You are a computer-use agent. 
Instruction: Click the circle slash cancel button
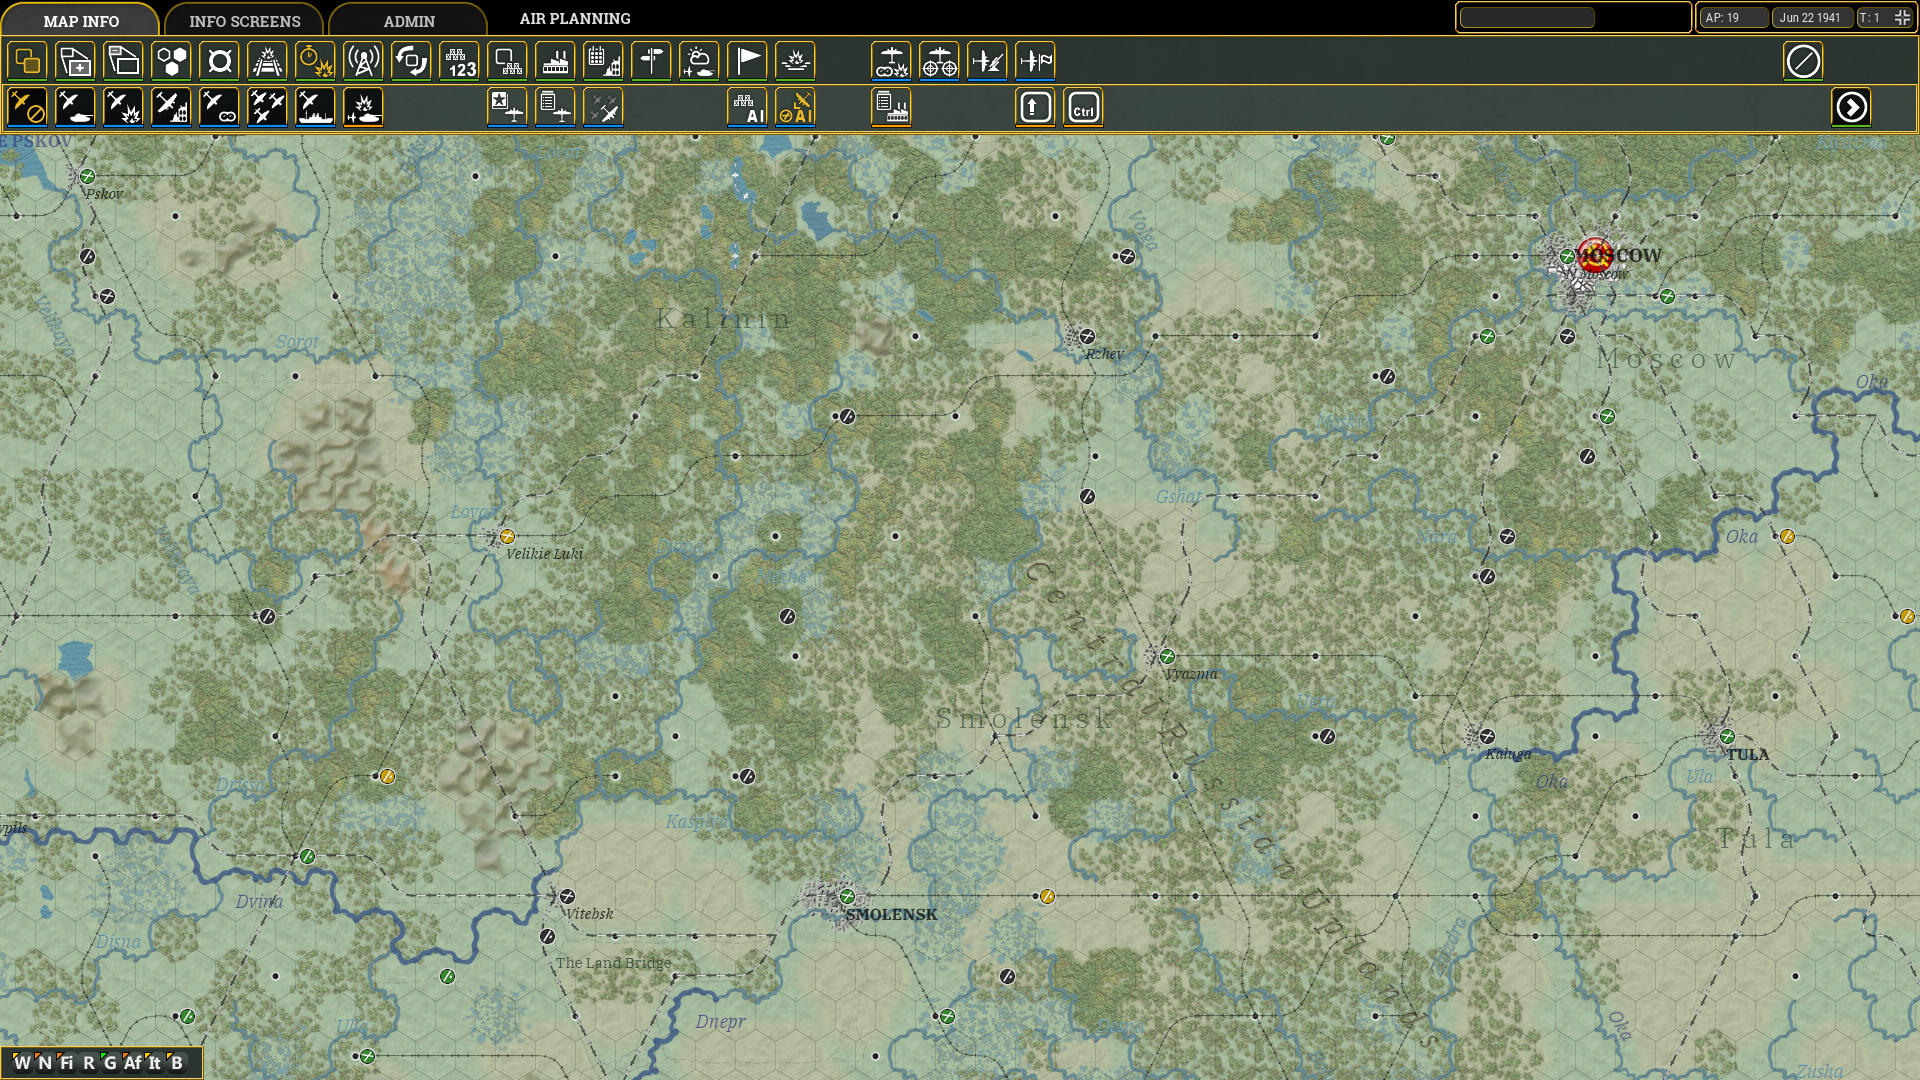click(1803, 61)
